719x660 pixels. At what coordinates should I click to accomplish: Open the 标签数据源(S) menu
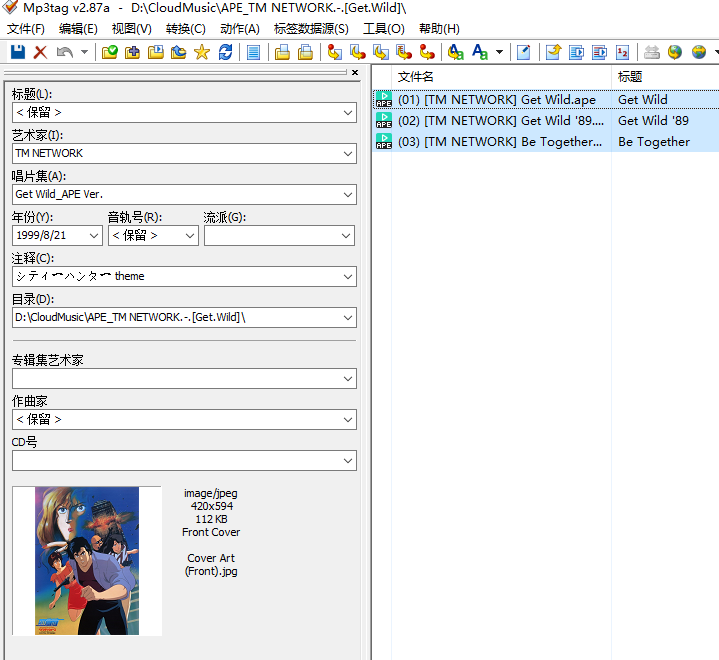click(311, 28)
